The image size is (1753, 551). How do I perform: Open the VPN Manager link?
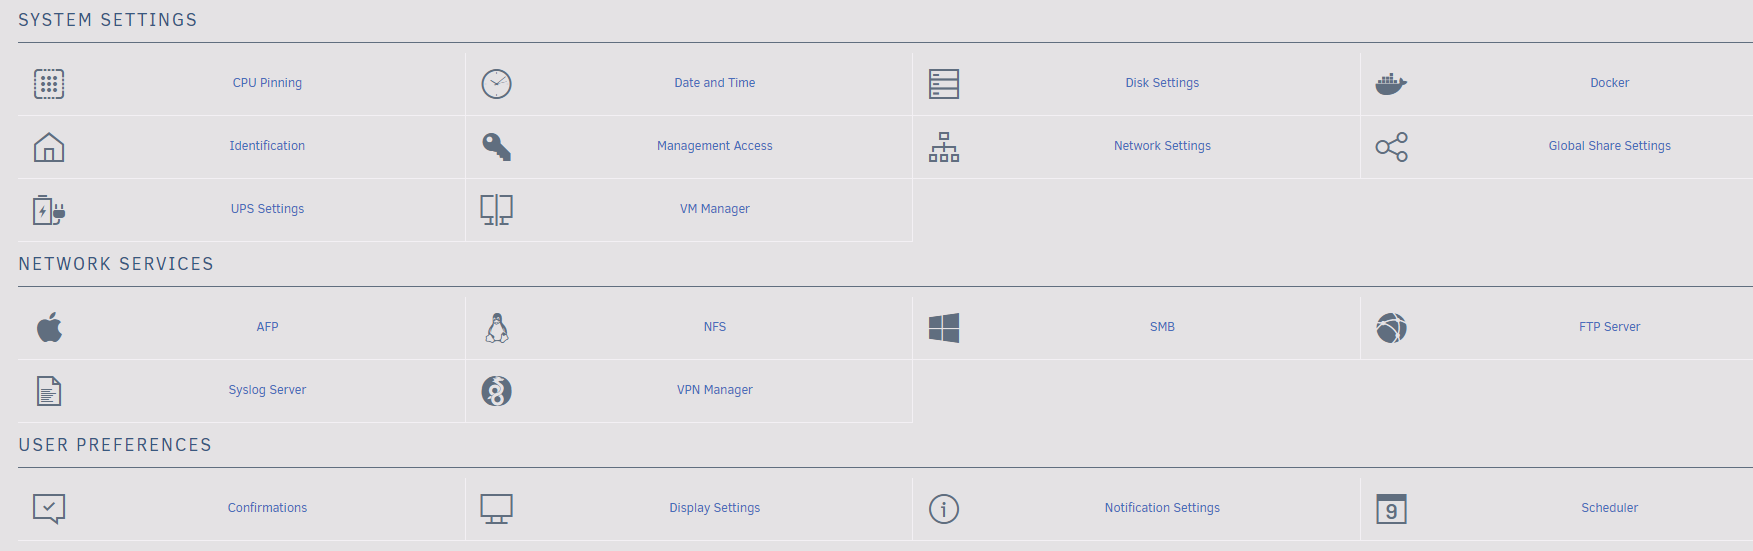click(714, 390)
